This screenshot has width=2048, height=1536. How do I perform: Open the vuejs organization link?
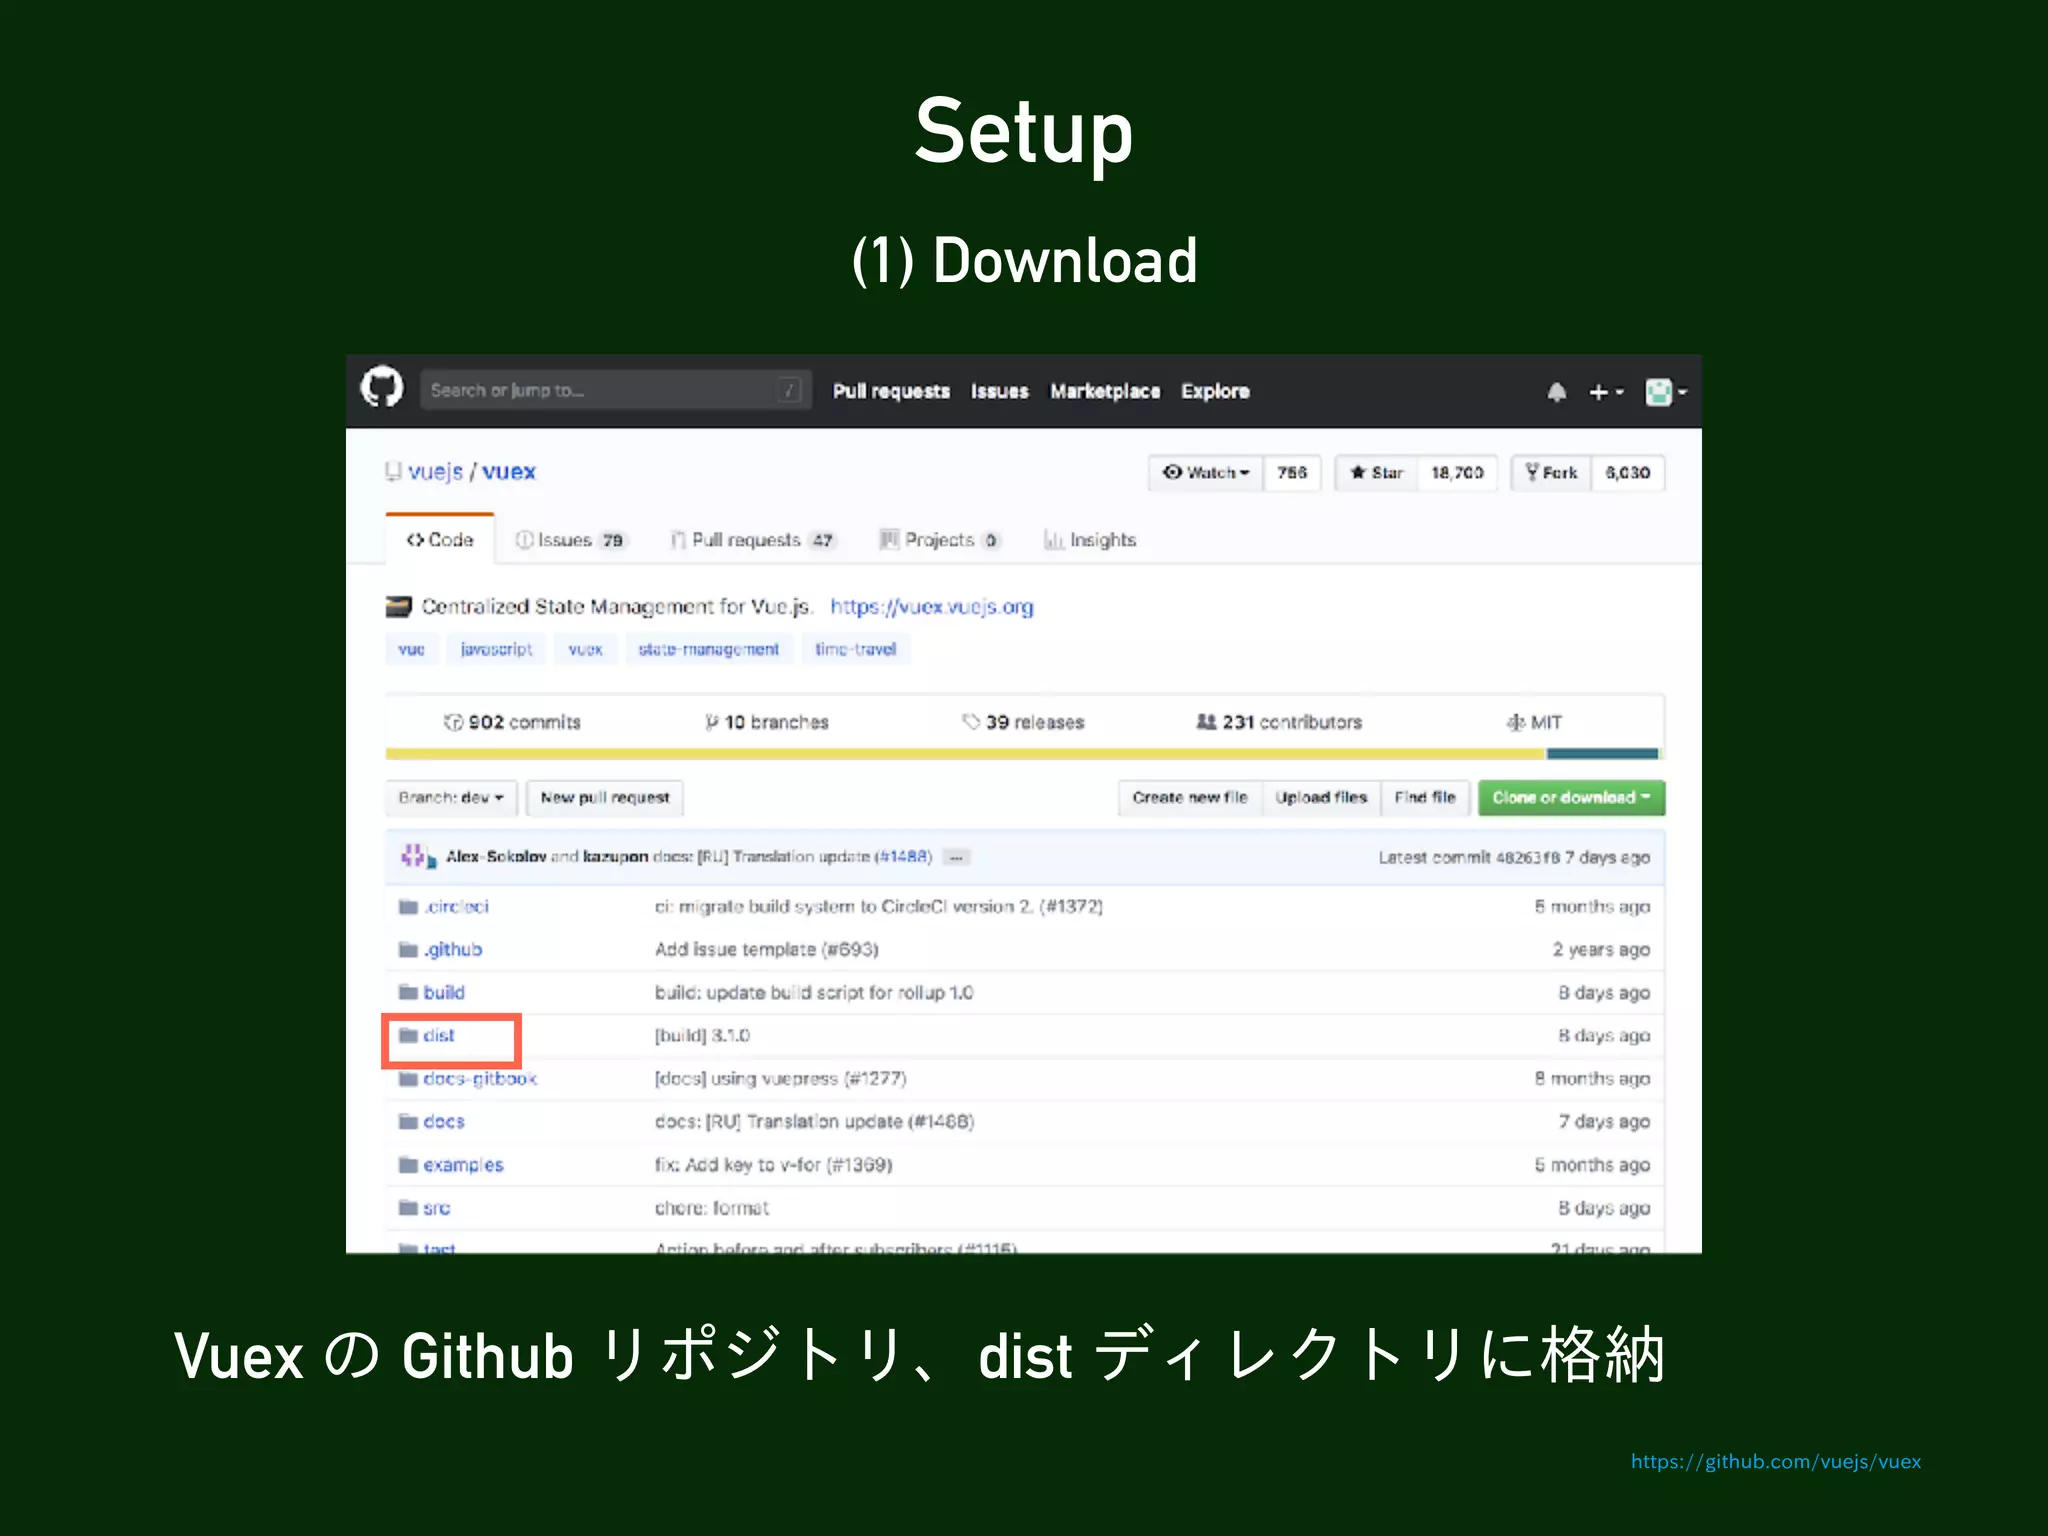(435, 471)
